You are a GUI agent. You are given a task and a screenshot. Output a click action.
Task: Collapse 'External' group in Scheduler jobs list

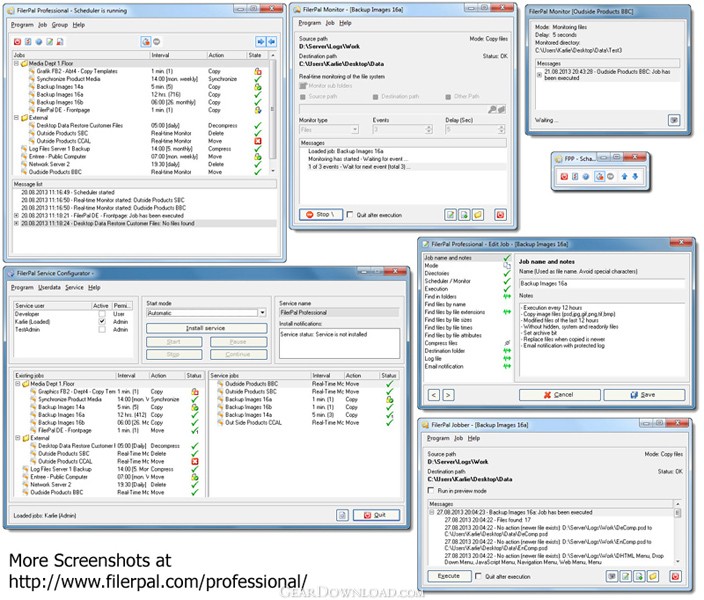17,118
